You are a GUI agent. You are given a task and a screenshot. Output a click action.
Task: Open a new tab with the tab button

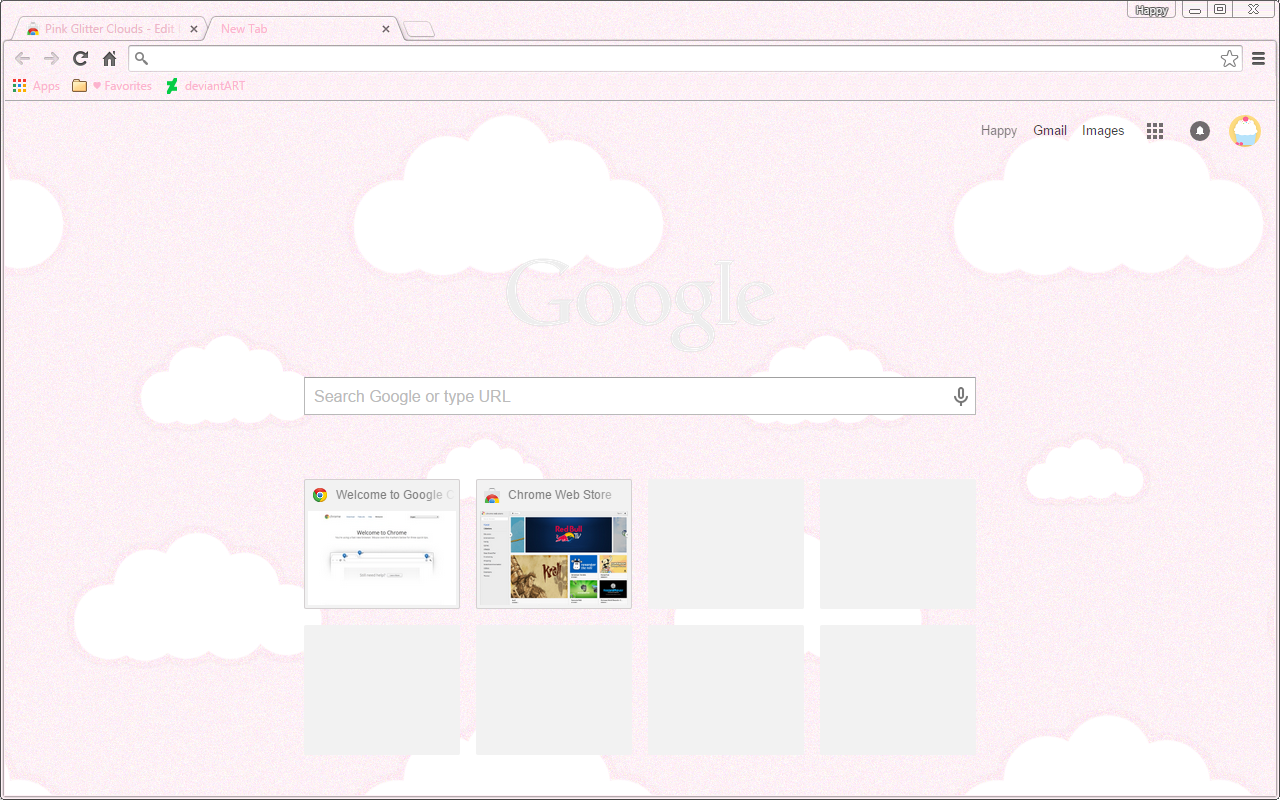tap(419, 30)
